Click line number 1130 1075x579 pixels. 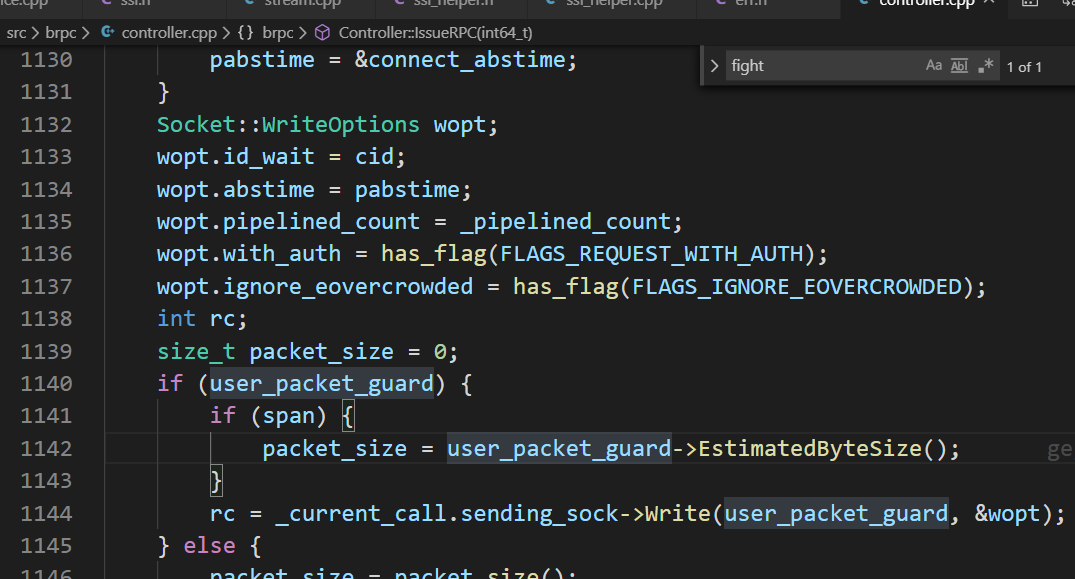(46, 60)
